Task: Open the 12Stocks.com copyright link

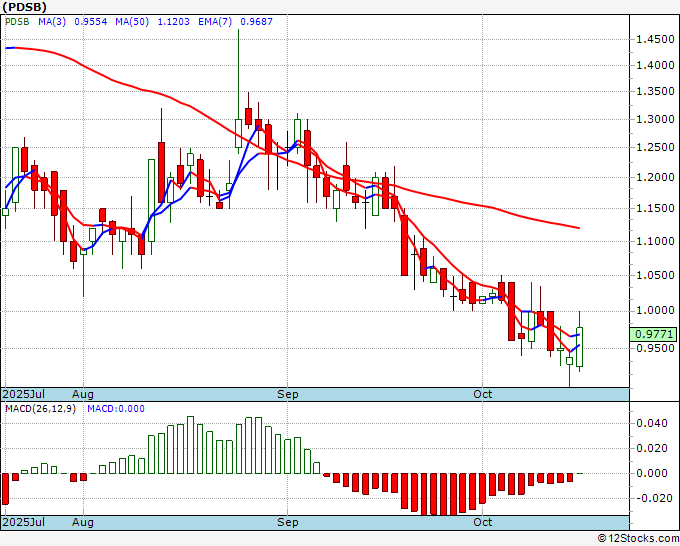Action: 638,538
